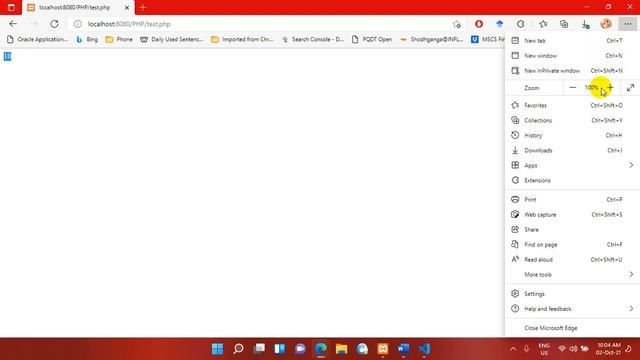Screen dimensions: 640x360
Task: Choose Share from the menu
Action: [572, 229]
